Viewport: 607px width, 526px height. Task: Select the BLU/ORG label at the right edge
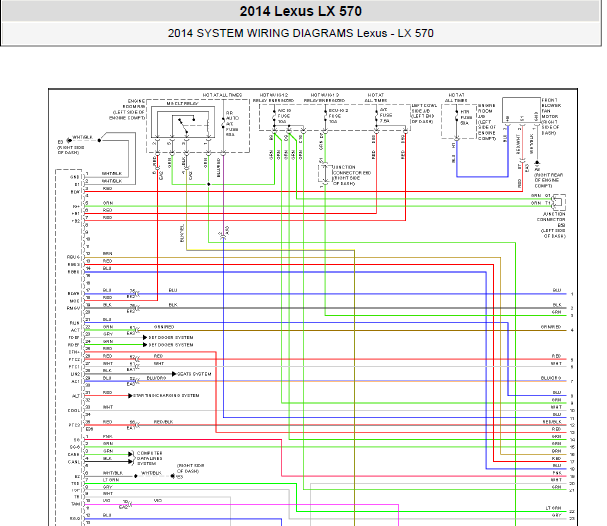[551, 378]
